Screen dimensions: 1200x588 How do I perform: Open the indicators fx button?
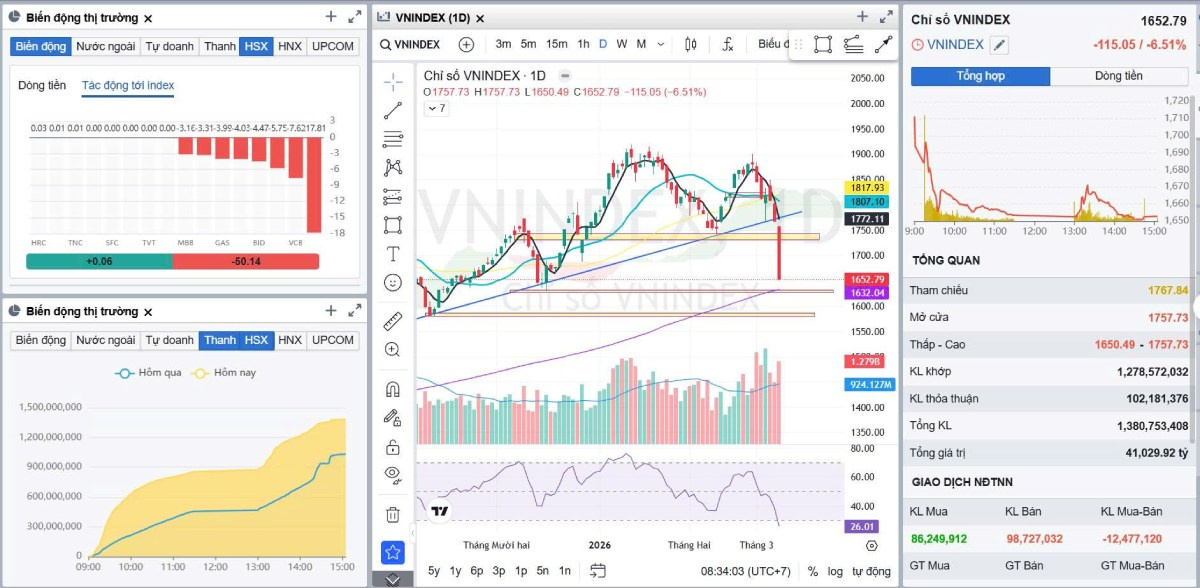[x=728, y=44]
